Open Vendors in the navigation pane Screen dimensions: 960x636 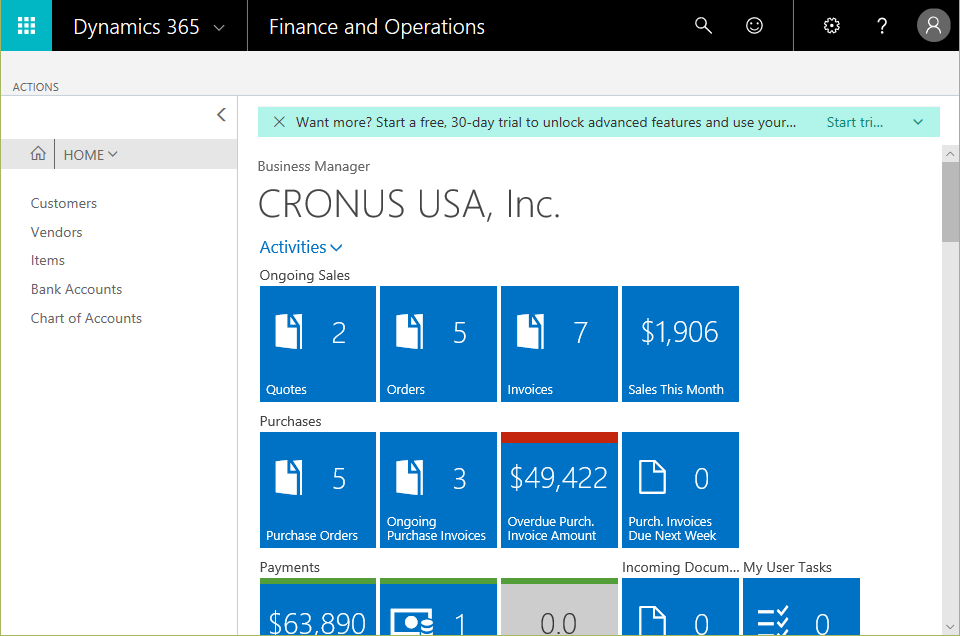coord(56,232)
